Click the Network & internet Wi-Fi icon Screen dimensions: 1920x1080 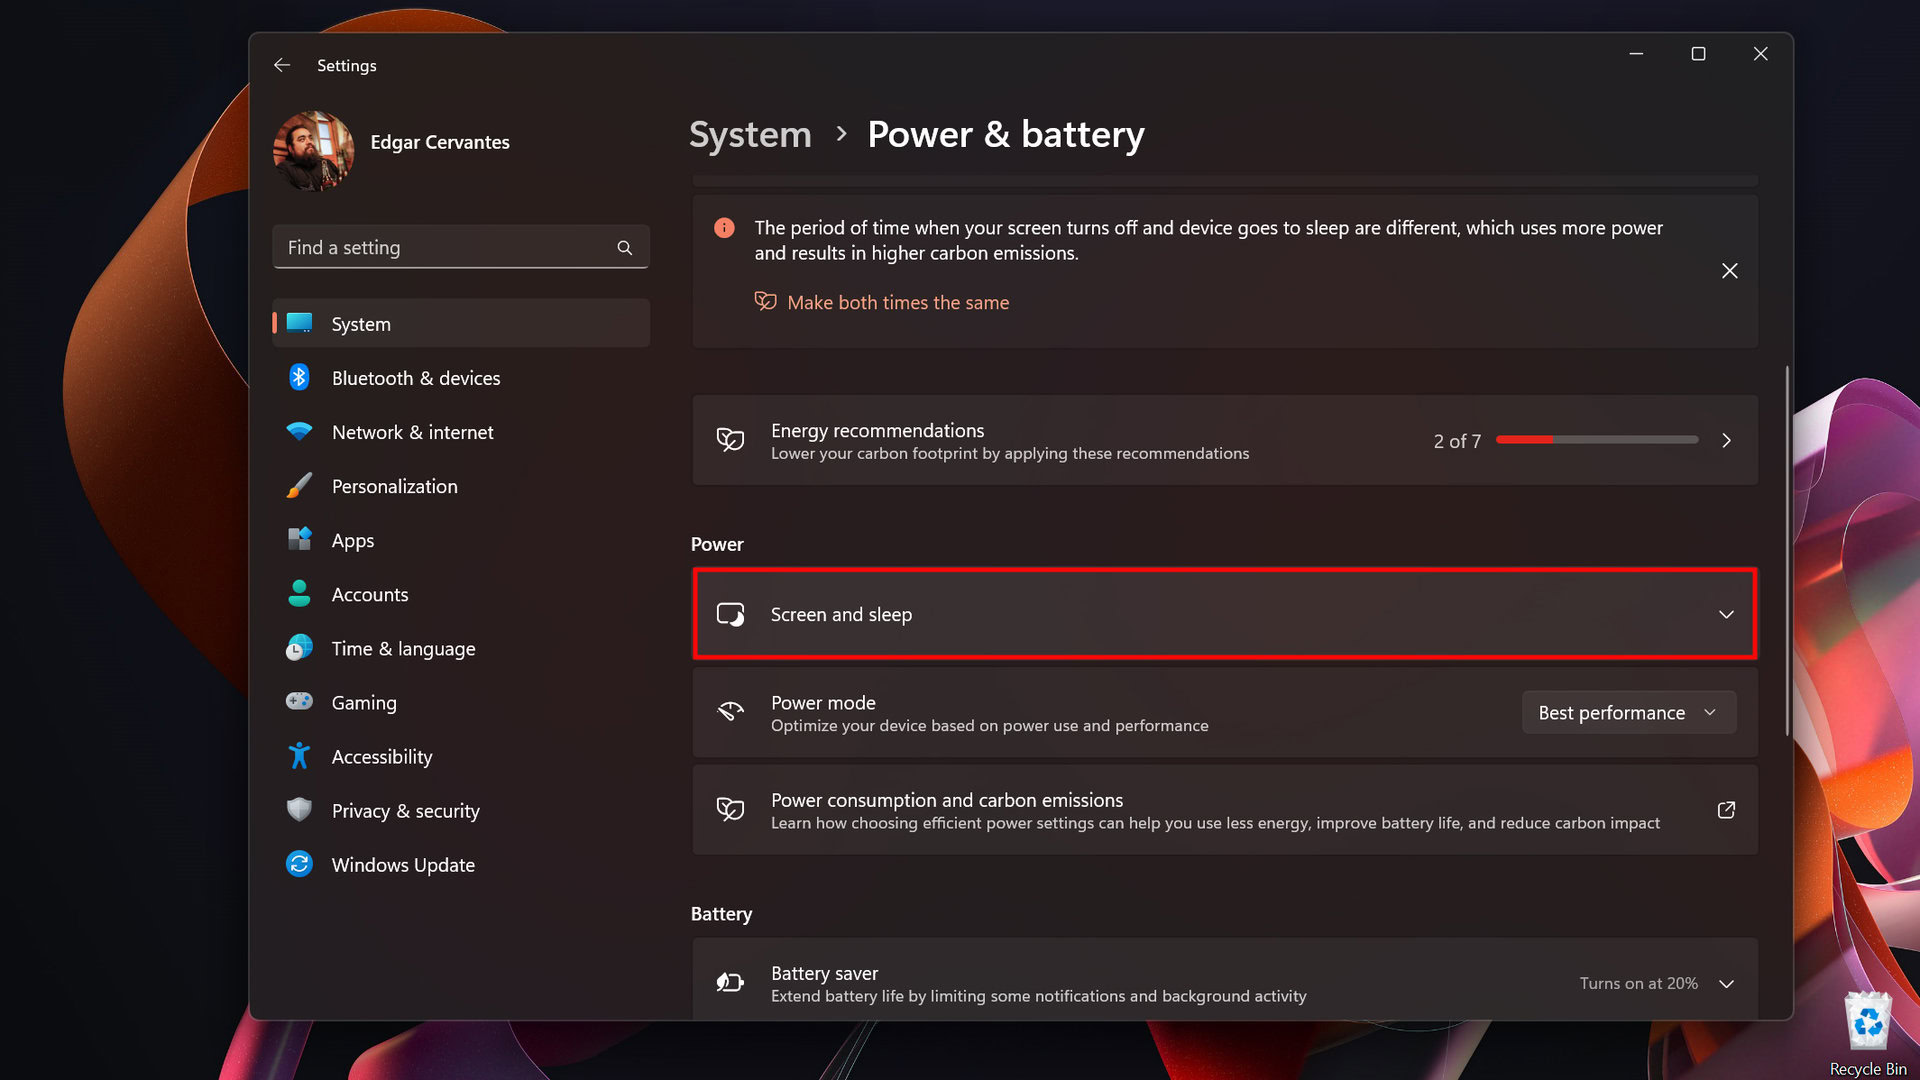pos(299,432)
